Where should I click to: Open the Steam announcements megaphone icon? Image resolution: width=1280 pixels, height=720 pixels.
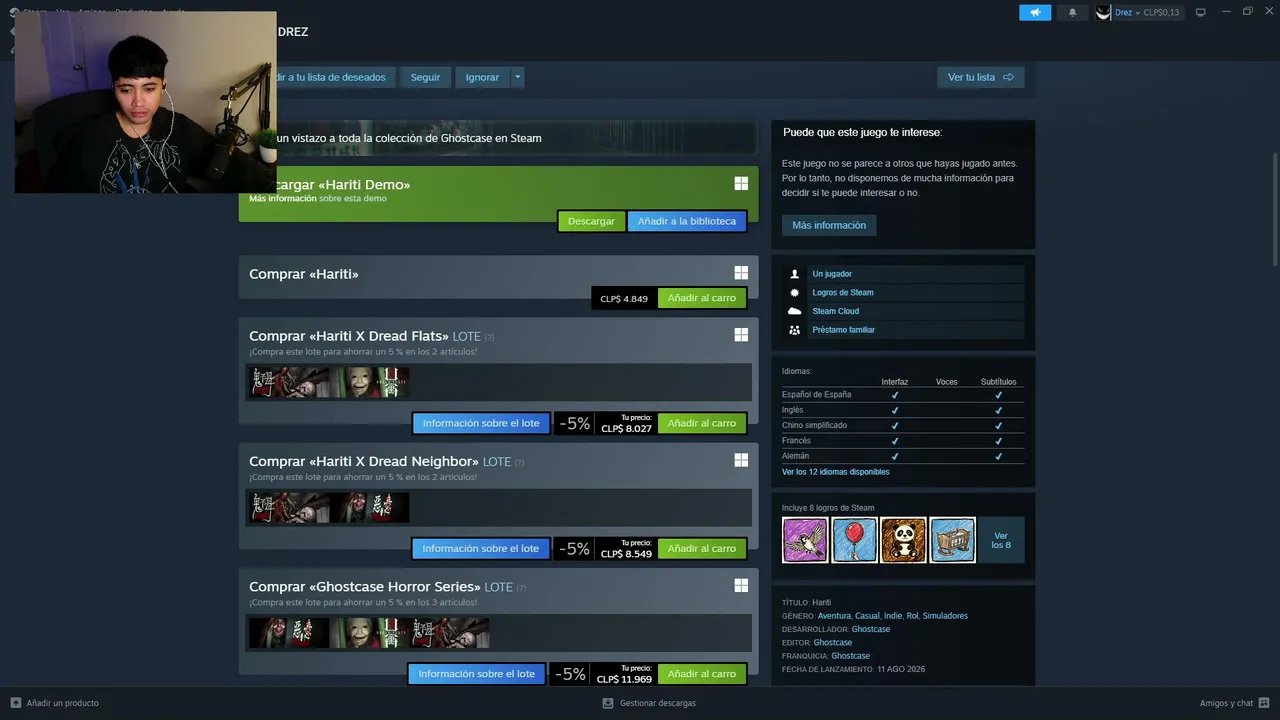point(1035,12)
